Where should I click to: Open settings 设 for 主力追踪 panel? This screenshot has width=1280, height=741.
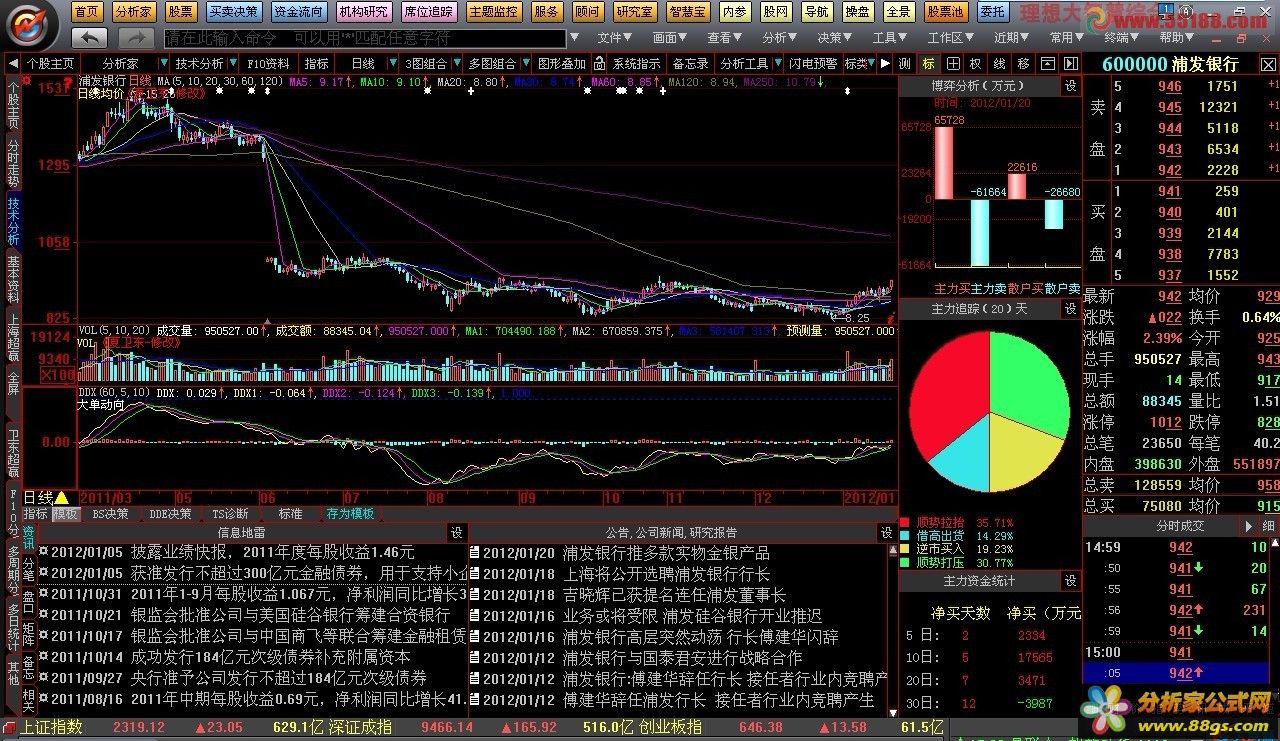[x=1070, y=309]
